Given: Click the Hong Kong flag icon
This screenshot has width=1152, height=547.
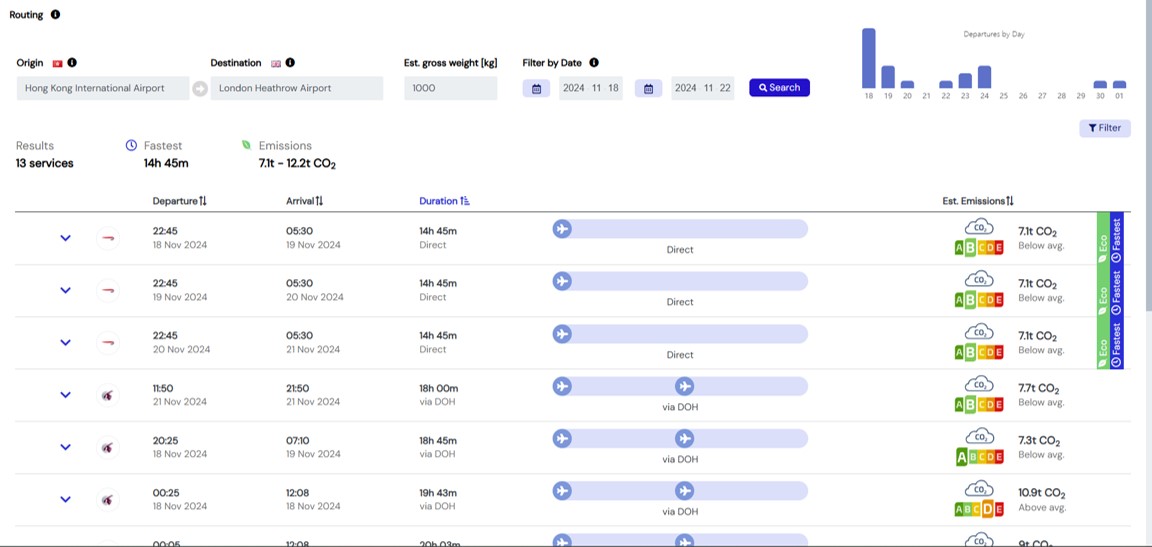Looking at the screenshot, I should 57,64.
